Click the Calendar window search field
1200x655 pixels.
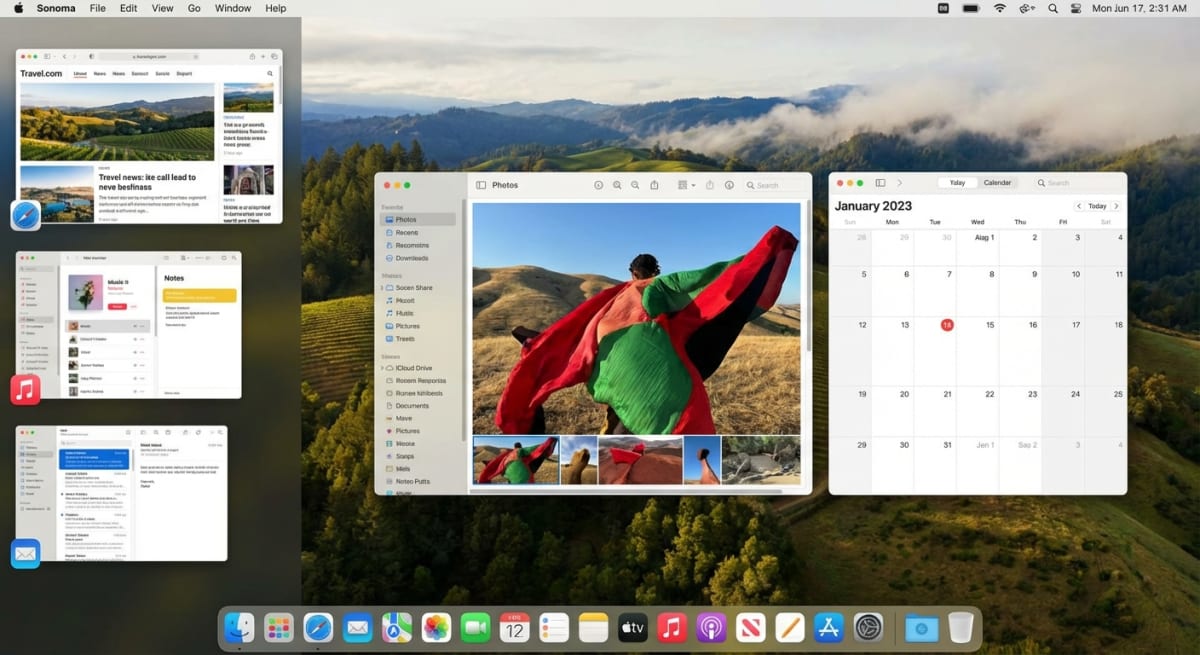1078,183
